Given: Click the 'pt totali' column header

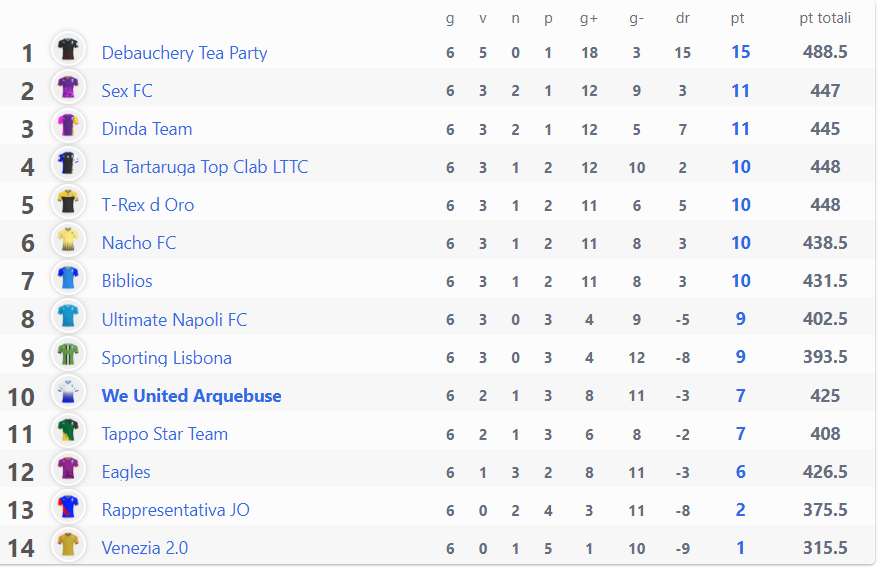Looking at the screenshot, I should (x=825, y=19).
